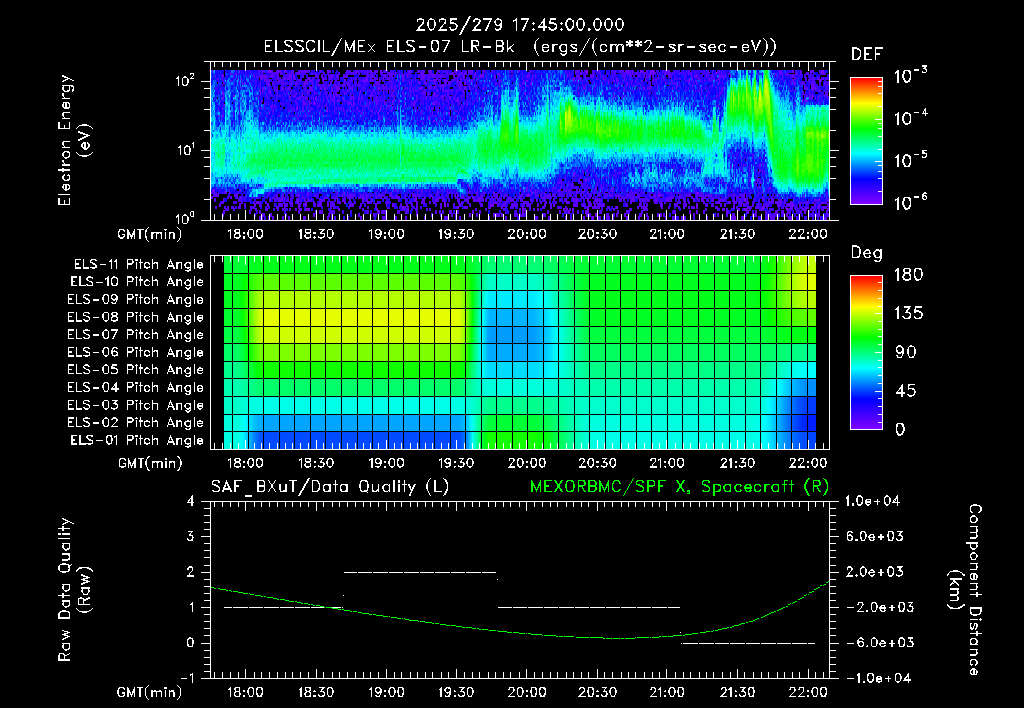Click the ELS-07 Pitch Angle row label
Viewport: 1024px width, 708px height.
pos(136,334)
